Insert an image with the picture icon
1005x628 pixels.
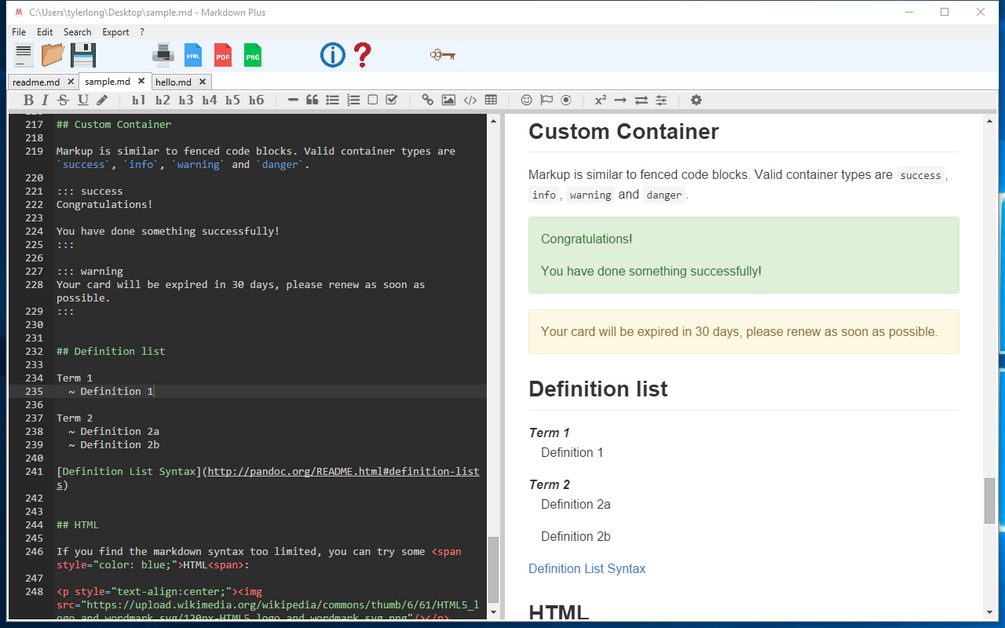(449, 100)
